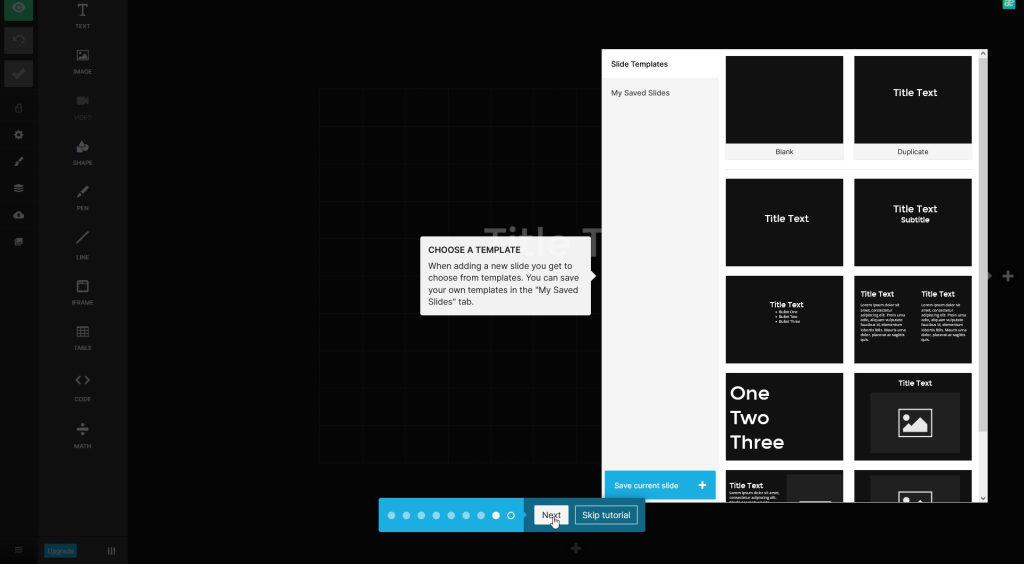Pick the Pen drawing tool

tap(82, 198)
